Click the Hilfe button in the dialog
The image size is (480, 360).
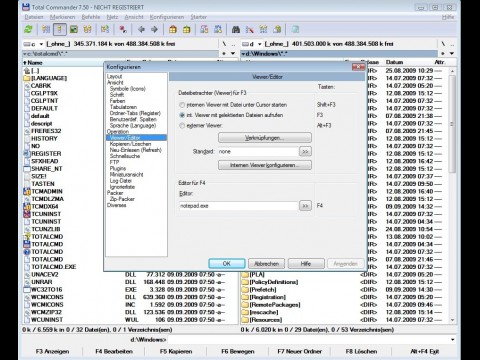point(306,264)
